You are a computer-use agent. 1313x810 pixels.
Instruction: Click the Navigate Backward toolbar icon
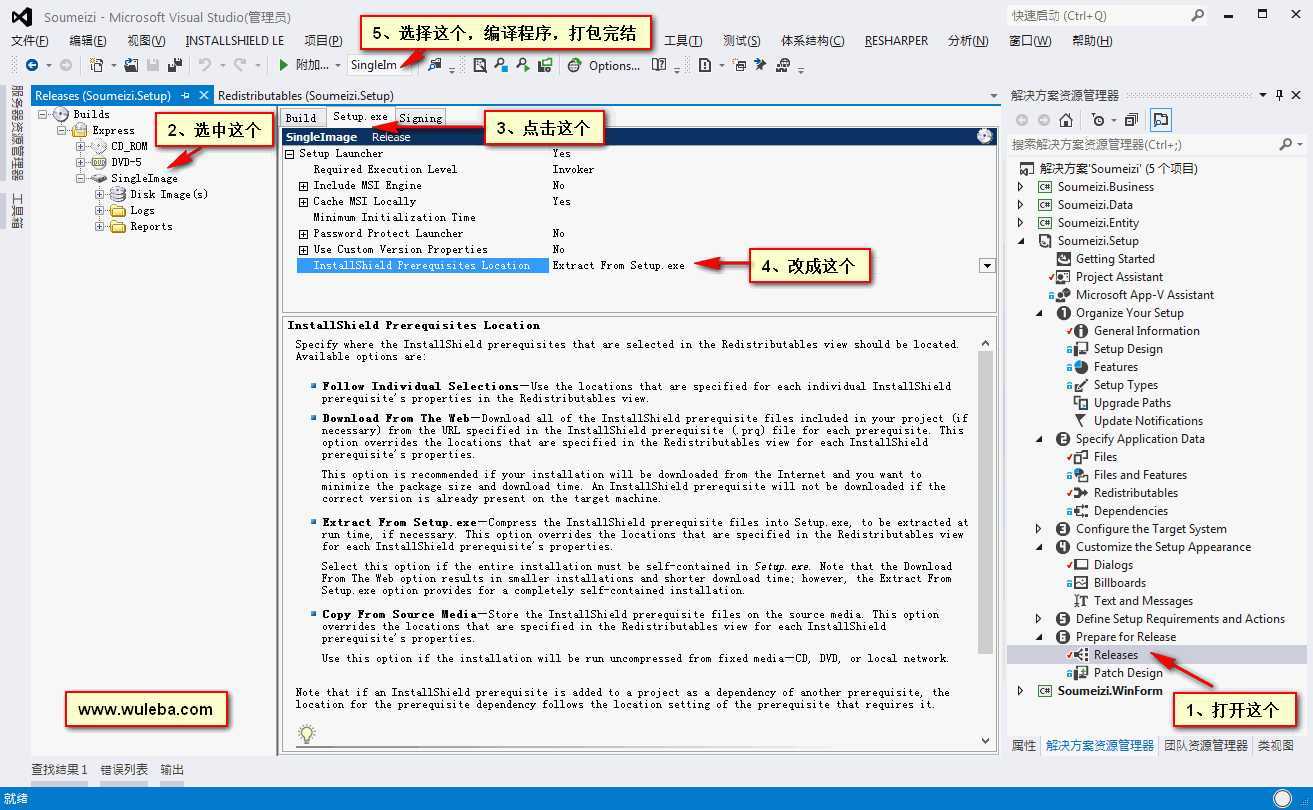click(x=32, y=65)
